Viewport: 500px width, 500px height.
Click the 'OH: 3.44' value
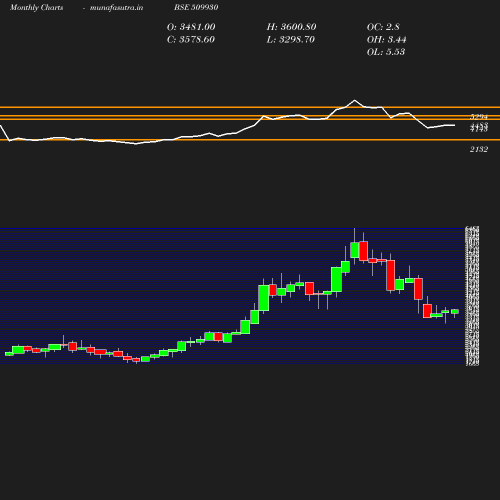tap(386, 39)
